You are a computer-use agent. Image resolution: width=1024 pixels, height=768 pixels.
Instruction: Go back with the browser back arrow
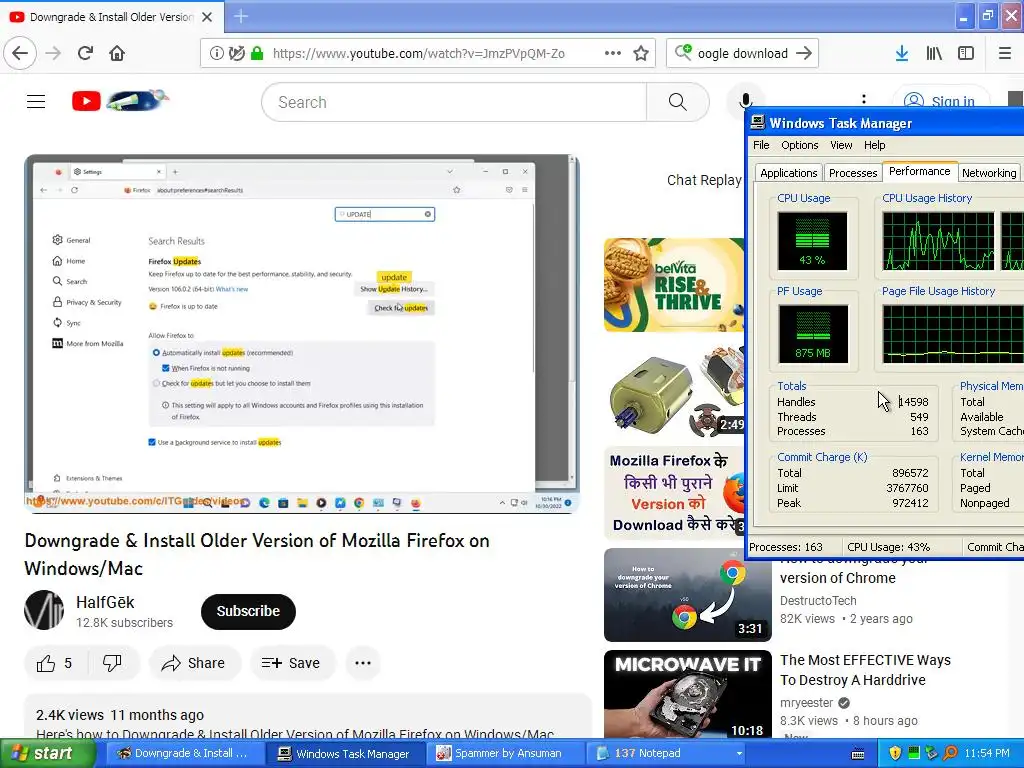(20, 54)
